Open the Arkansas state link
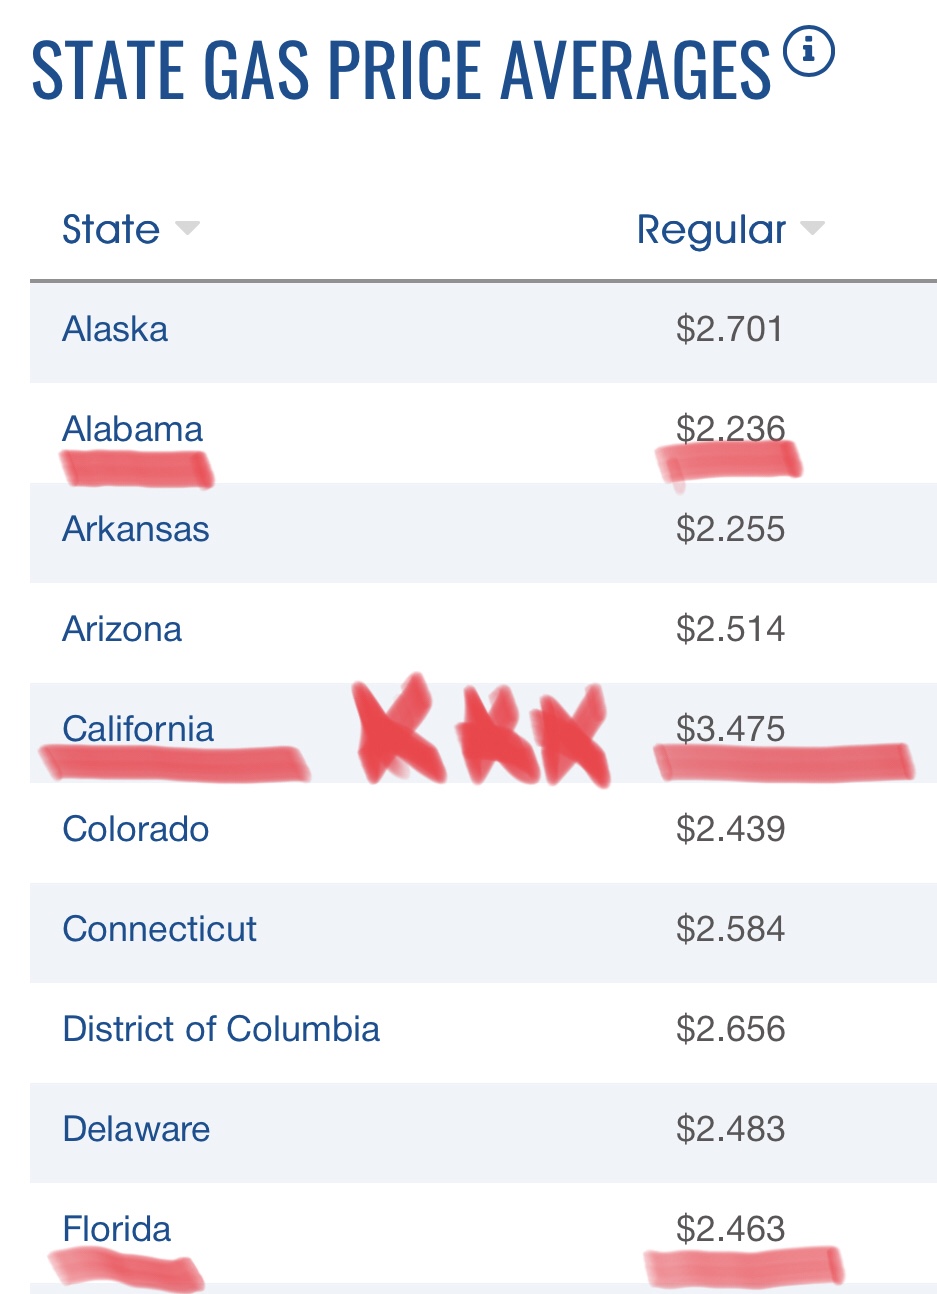937x1294 pixels. pos(136,529)
